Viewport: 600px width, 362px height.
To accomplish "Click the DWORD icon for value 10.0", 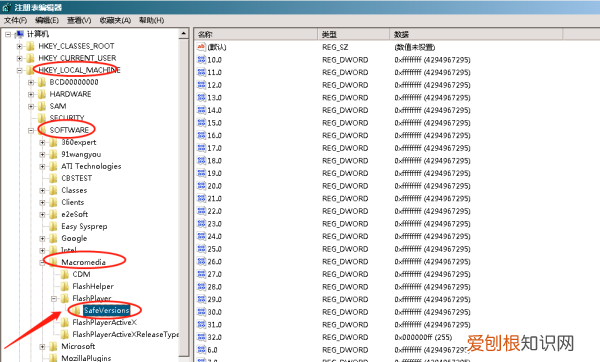I will 201,59.
